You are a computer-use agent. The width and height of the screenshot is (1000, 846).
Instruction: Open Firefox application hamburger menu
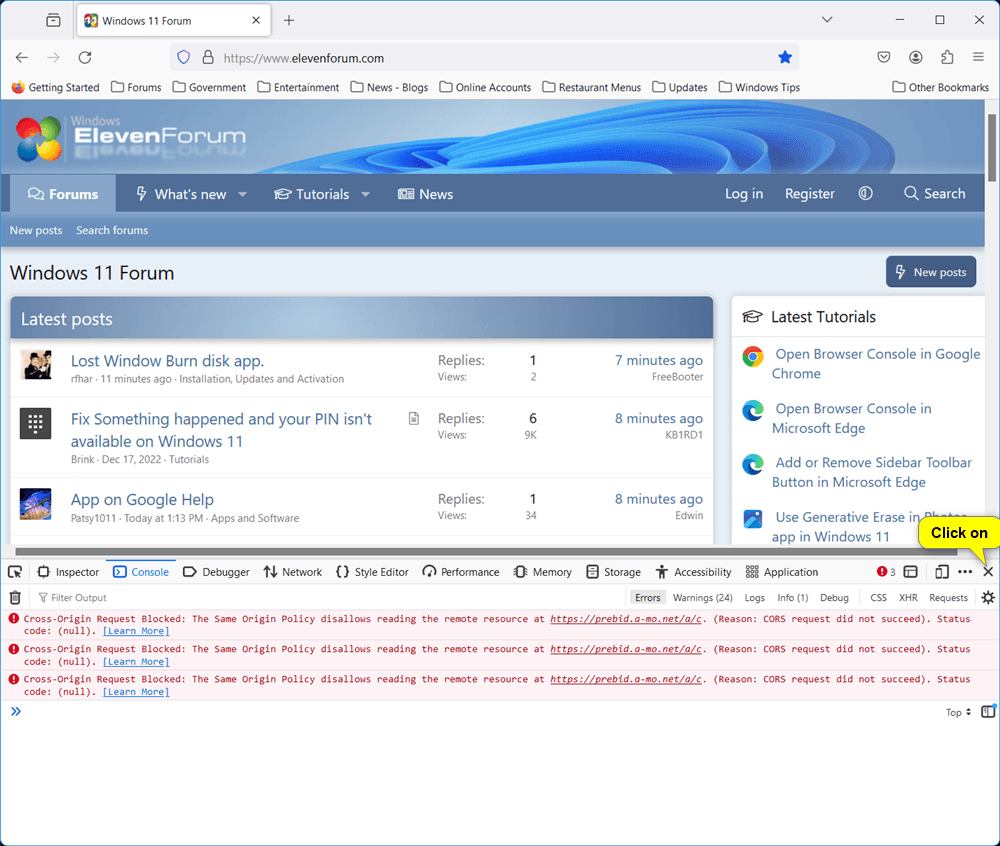tap(978, 58)
